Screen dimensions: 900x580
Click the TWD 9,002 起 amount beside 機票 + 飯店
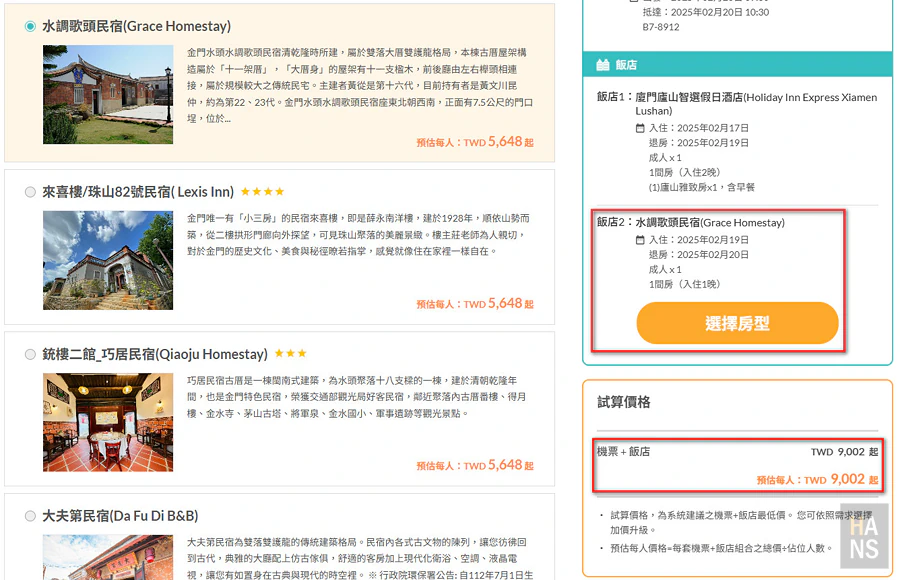click(x=844, y=452)
